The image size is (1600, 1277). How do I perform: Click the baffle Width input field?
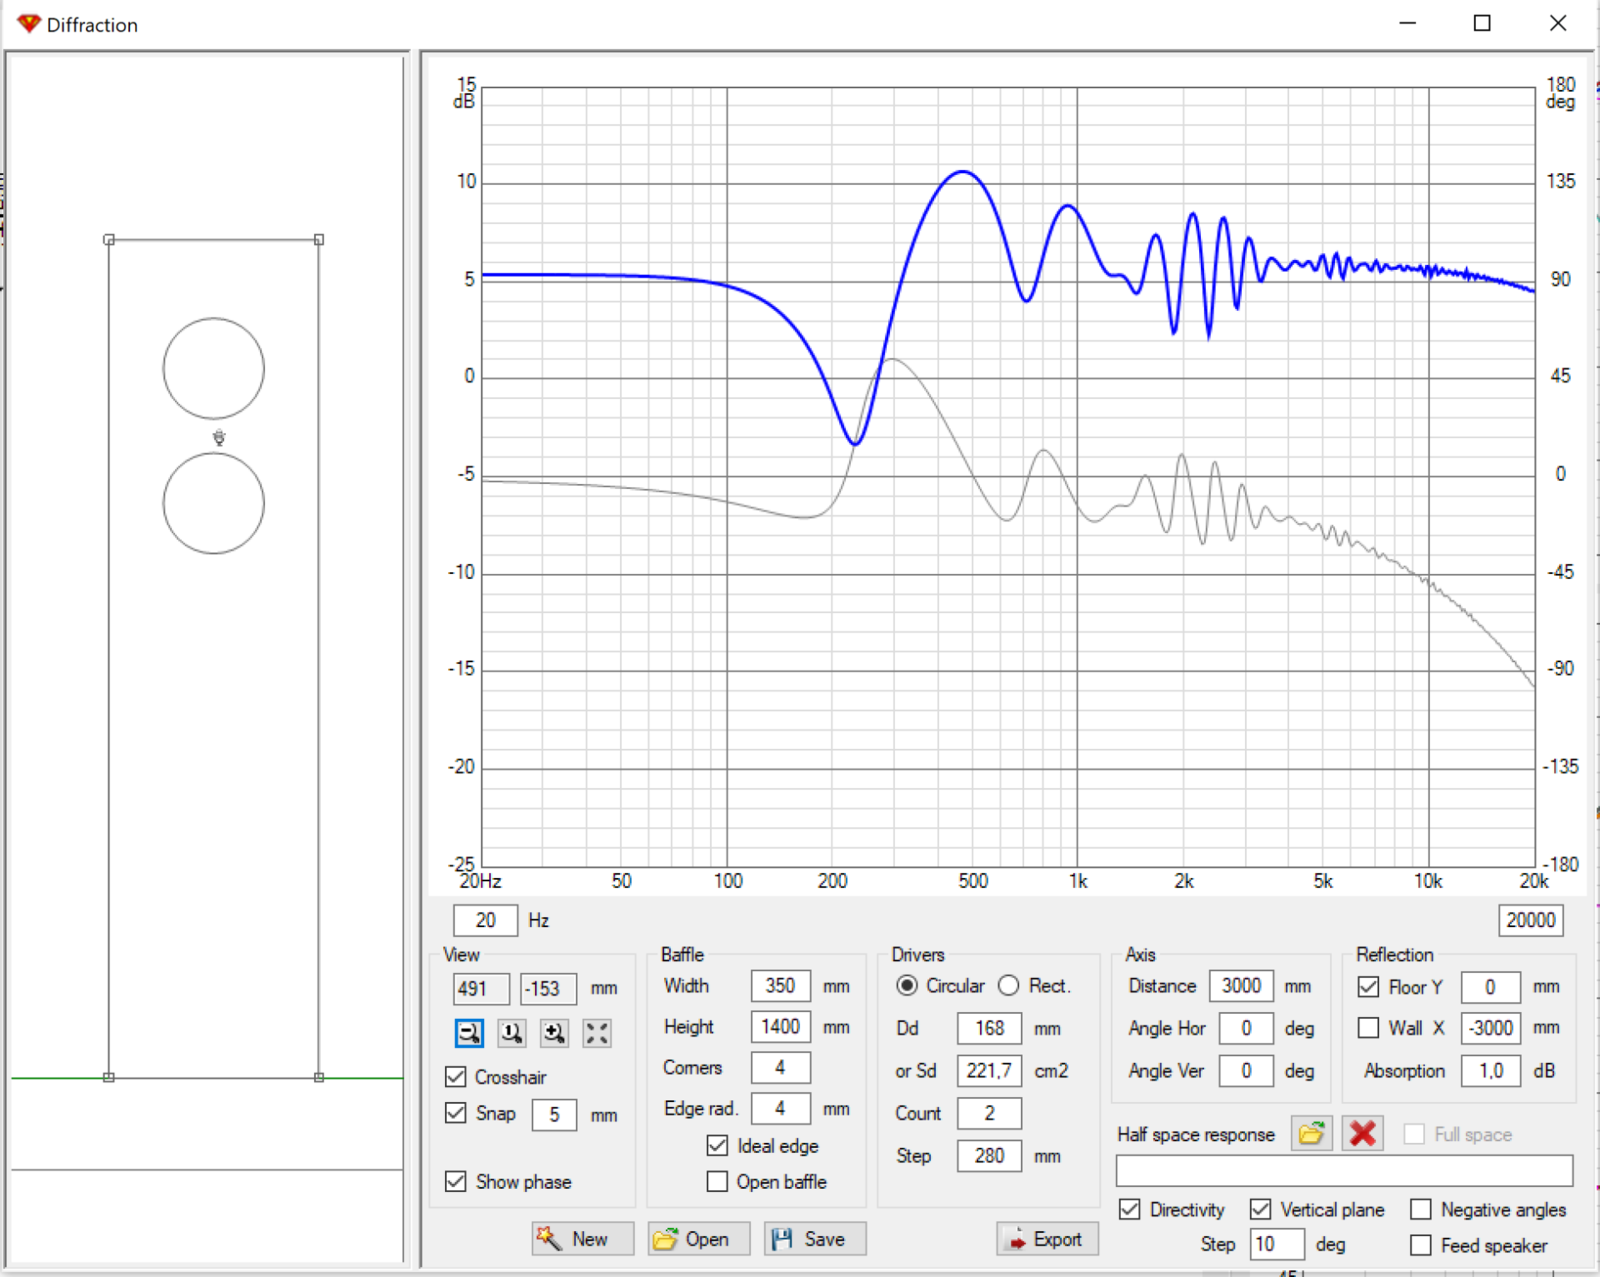point(781,986)
